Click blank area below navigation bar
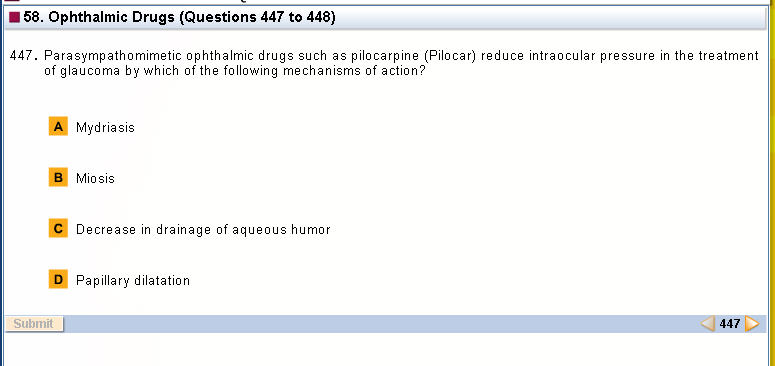Image resolution: width=775 pixels, height=366 pixels. 386,350
